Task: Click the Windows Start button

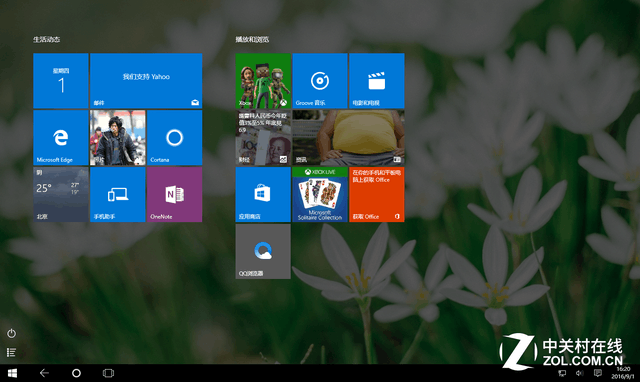Action: (12, 373)
